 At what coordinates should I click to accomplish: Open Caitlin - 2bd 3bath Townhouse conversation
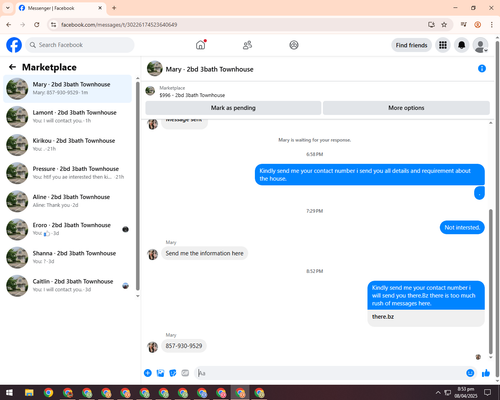tap(67, 286)
